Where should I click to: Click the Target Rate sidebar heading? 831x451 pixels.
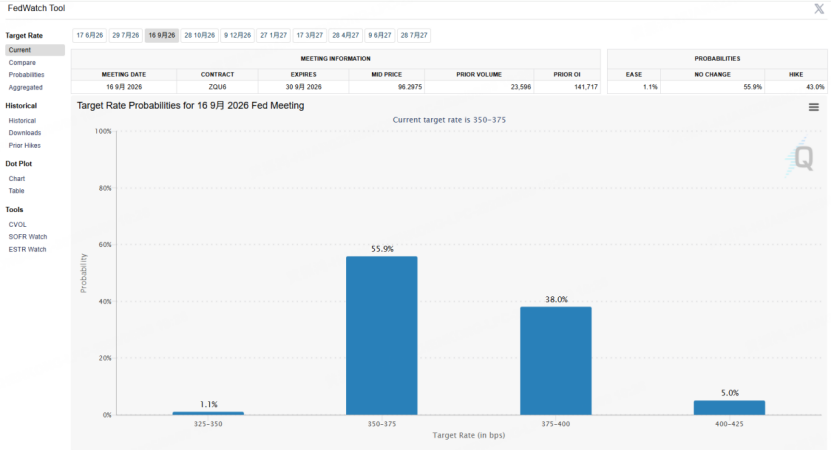24,36
